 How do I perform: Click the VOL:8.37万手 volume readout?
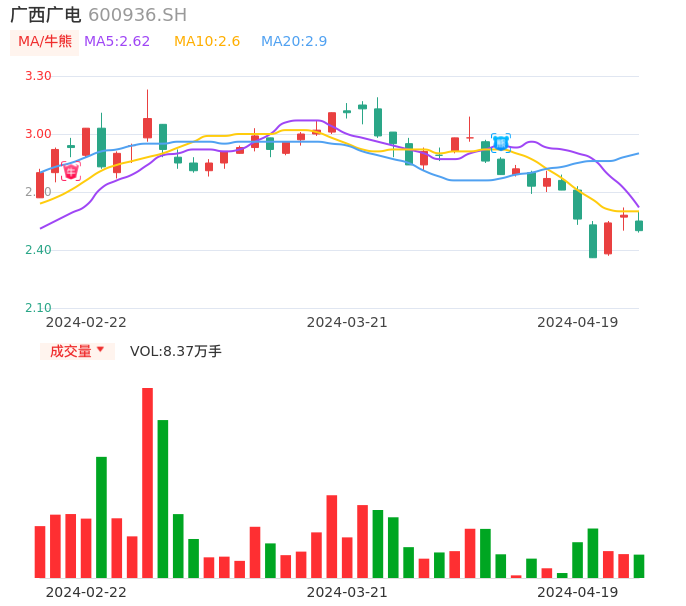[x=176, y=351]
